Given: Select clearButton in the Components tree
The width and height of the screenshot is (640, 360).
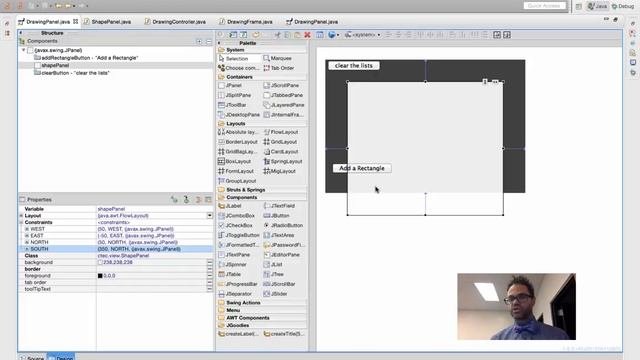Looking at the screenshot, I should pos(72,73).
